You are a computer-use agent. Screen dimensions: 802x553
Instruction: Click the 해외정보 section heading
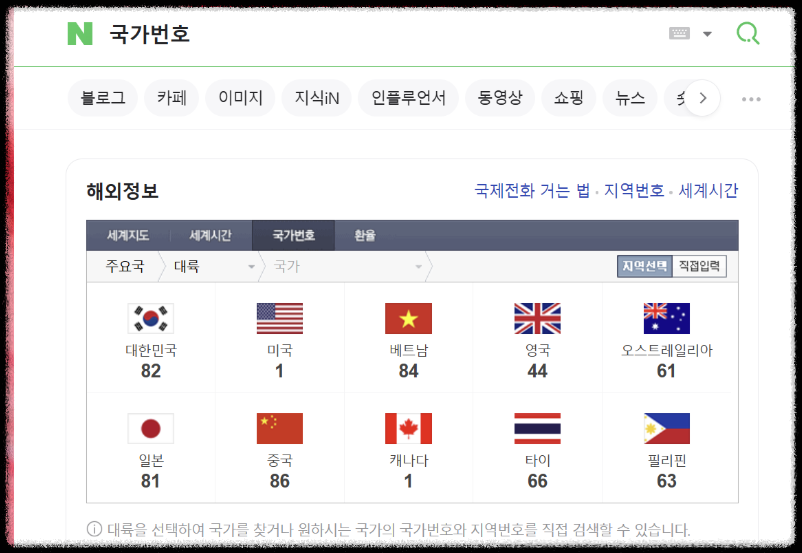click(122, 191)
